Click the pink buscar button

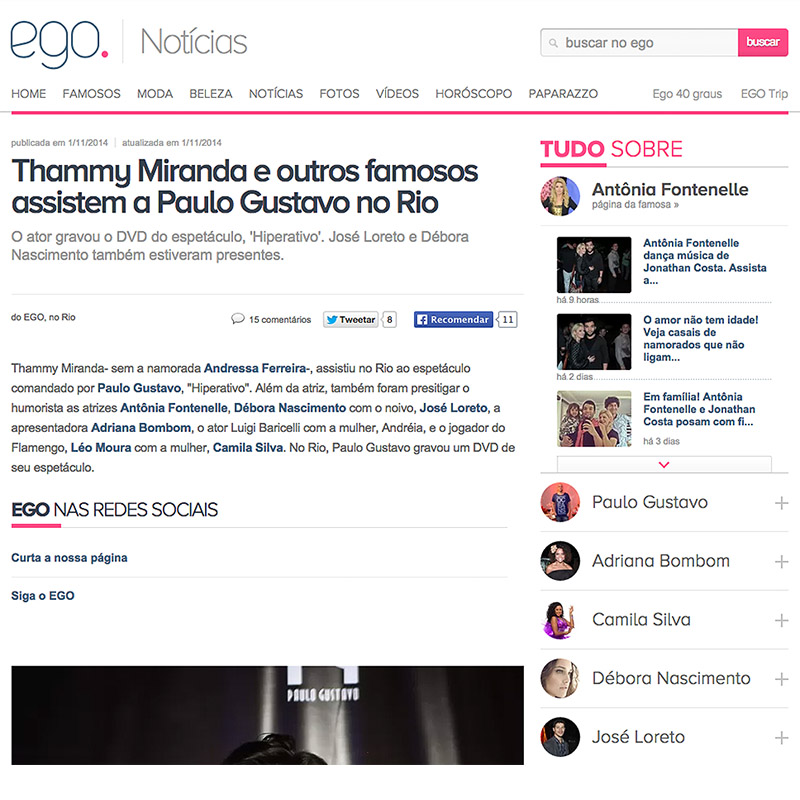coord(763,42)
